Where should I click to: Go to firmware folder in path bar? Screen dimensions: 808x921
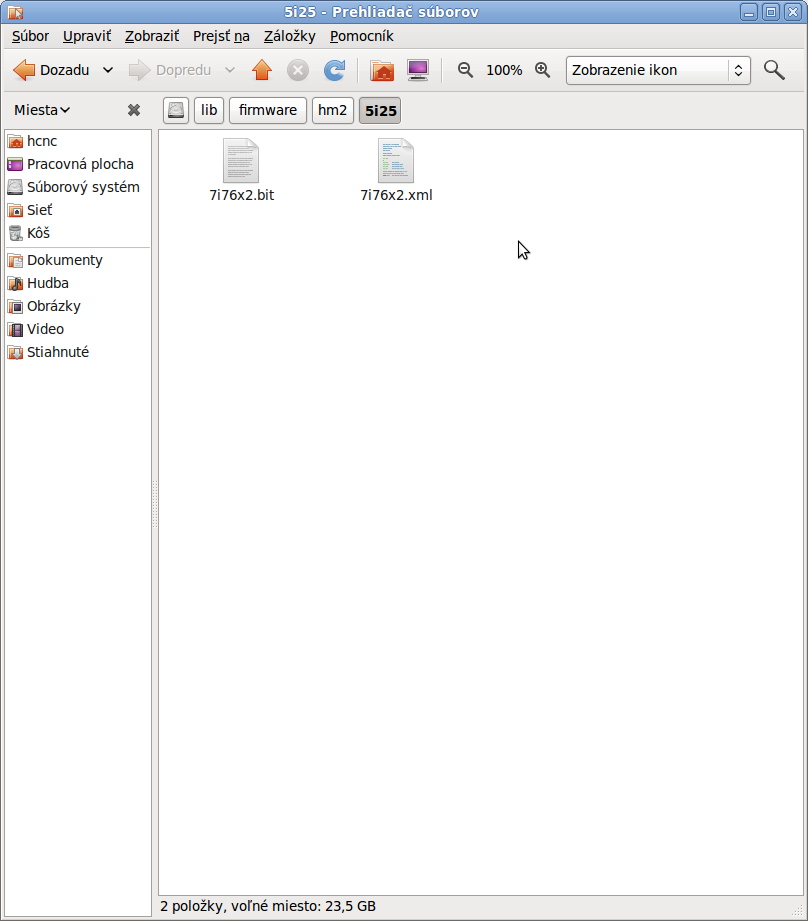point(267,110)
